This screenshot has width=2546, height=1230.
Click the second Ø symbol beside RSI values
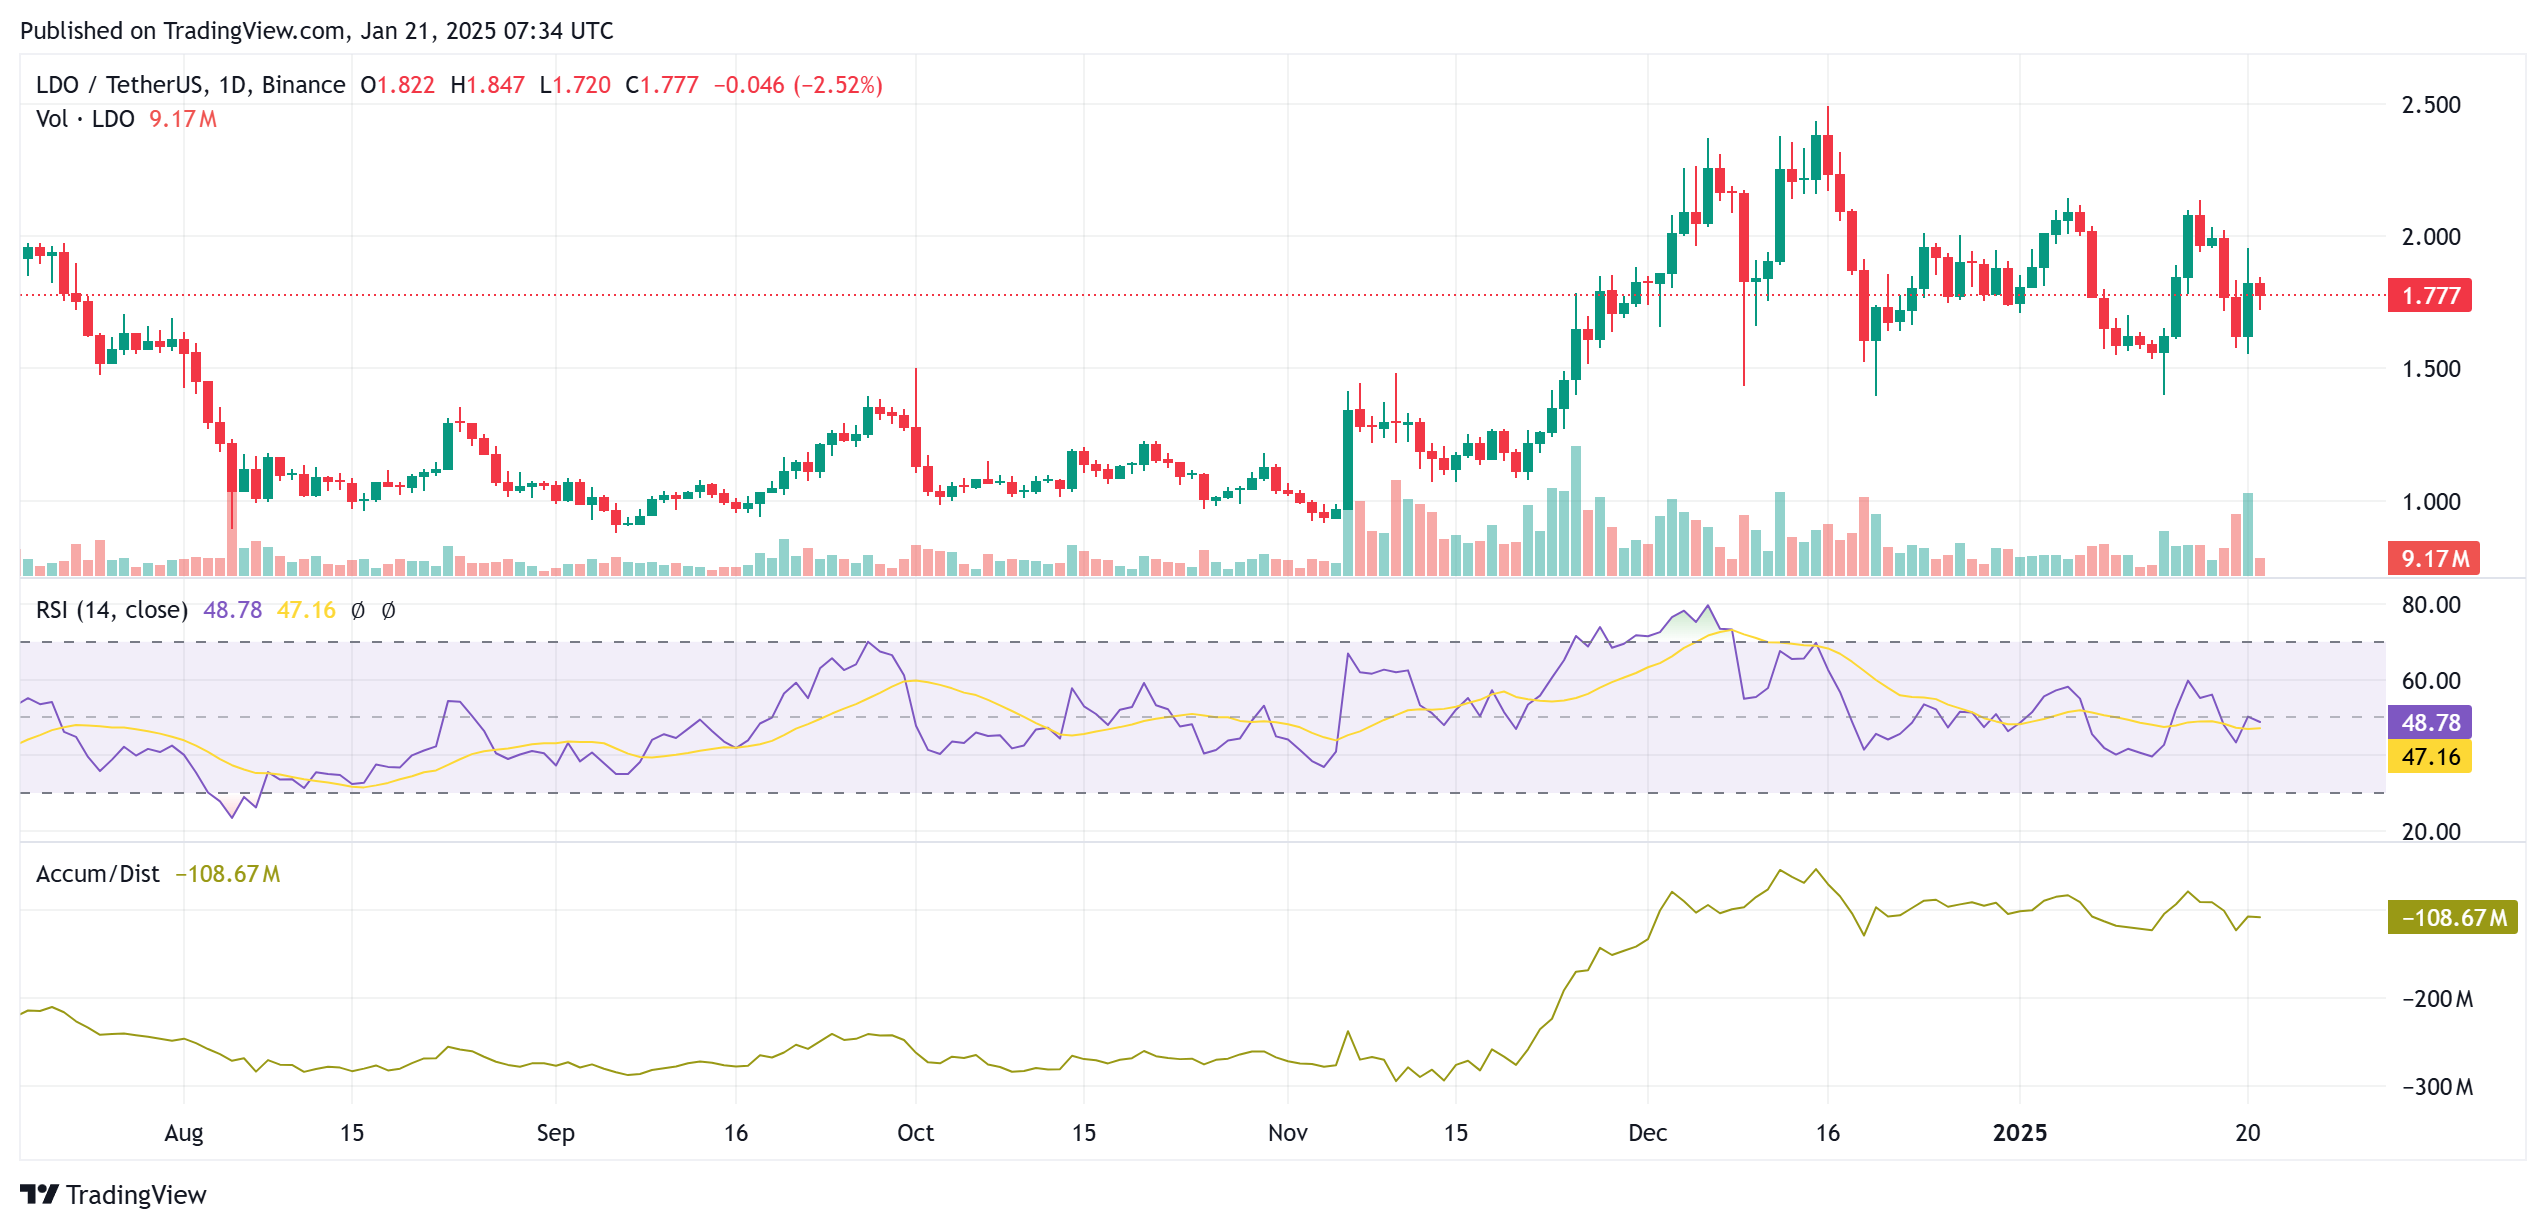click(388, 609)
